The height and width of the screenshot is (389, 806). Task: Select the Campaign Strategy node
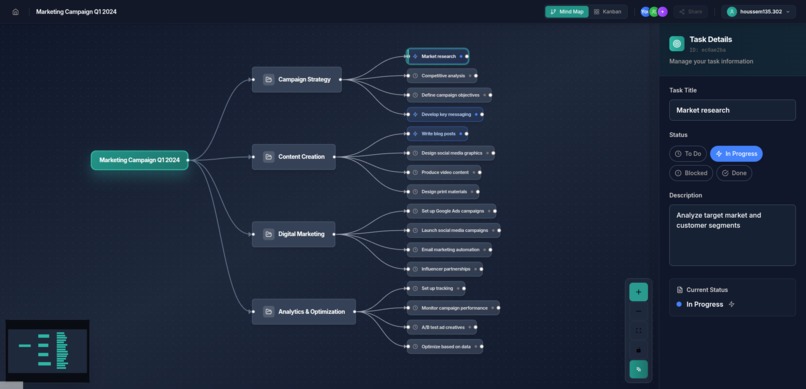click(297, 80)
